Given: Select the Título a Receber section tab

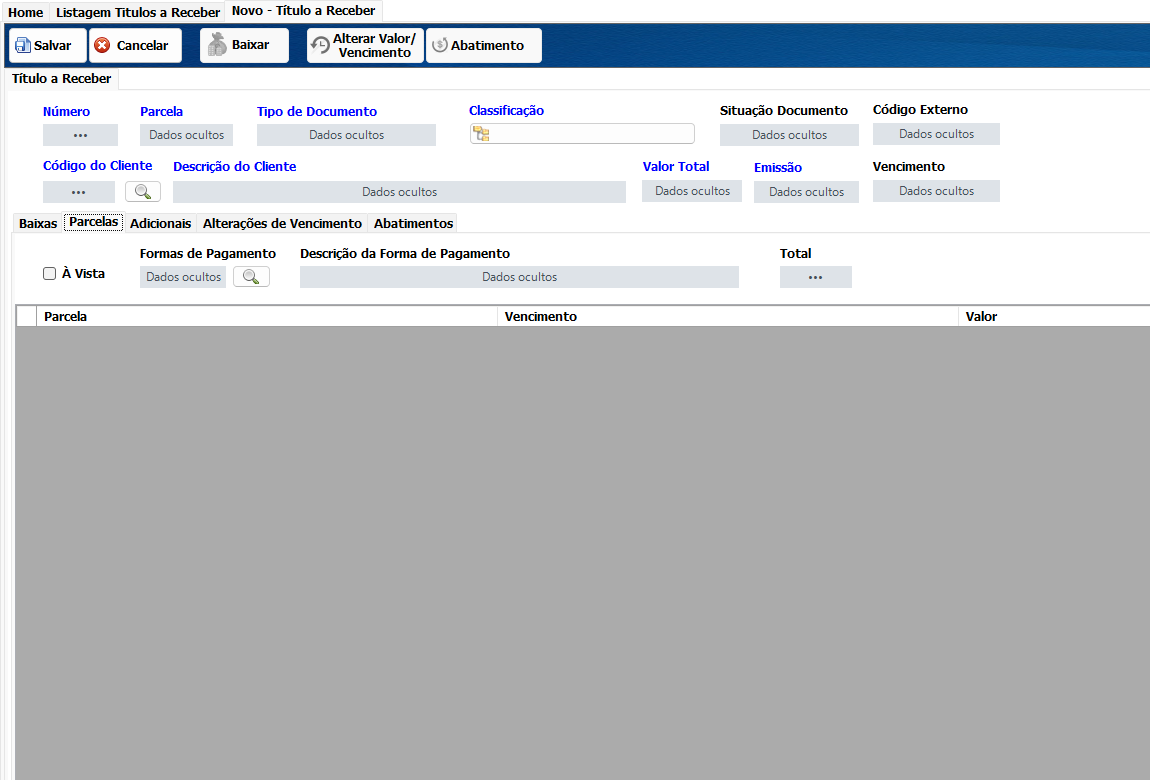Looking at the screenshot, I should (x=62, y=78).
